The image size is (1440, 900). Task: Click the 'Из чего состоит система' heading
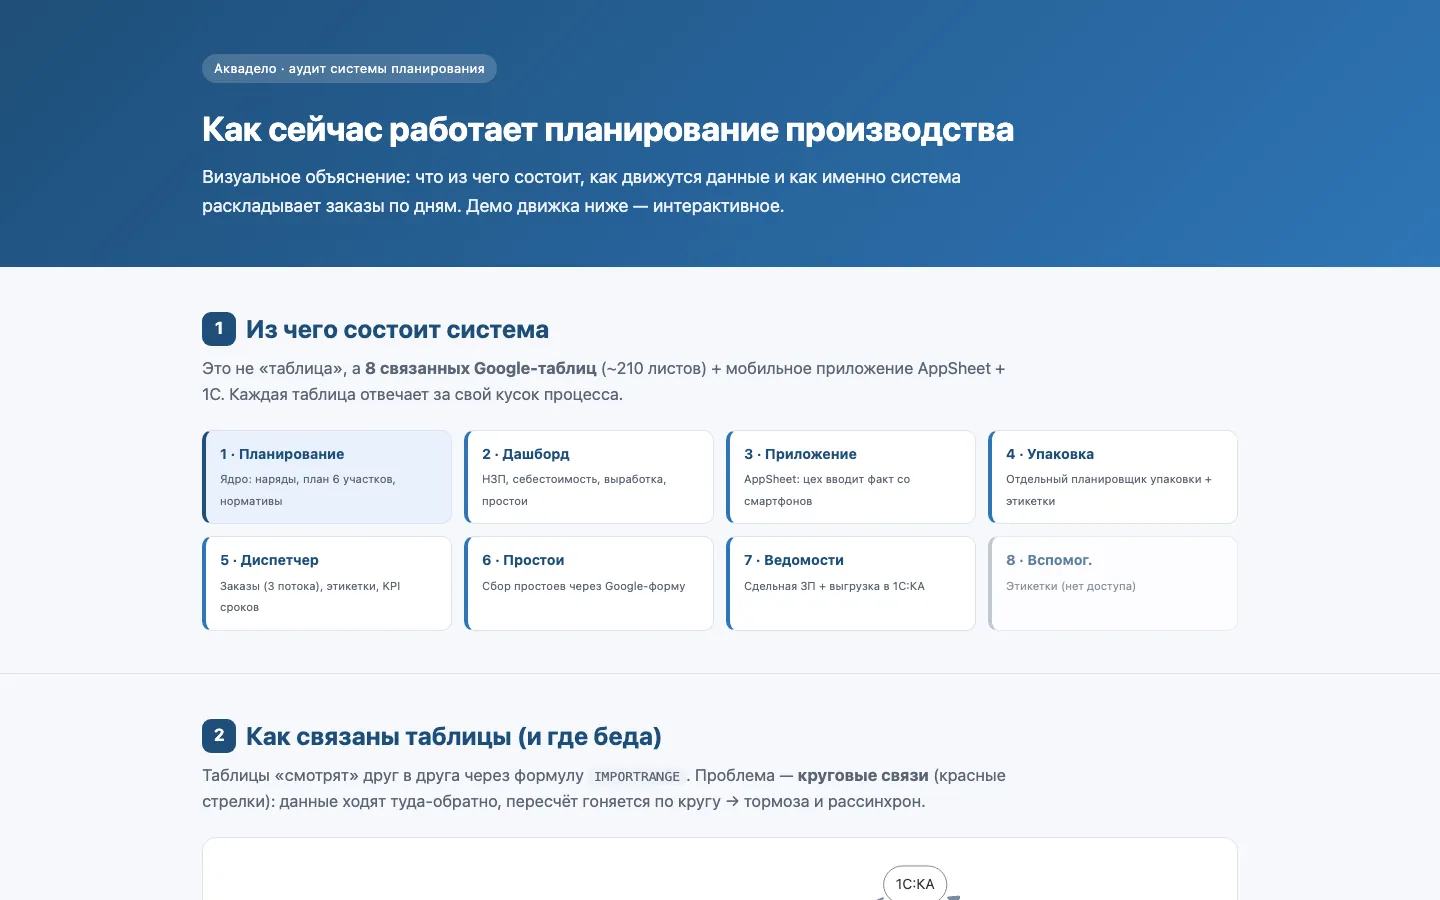pos(397,330)
